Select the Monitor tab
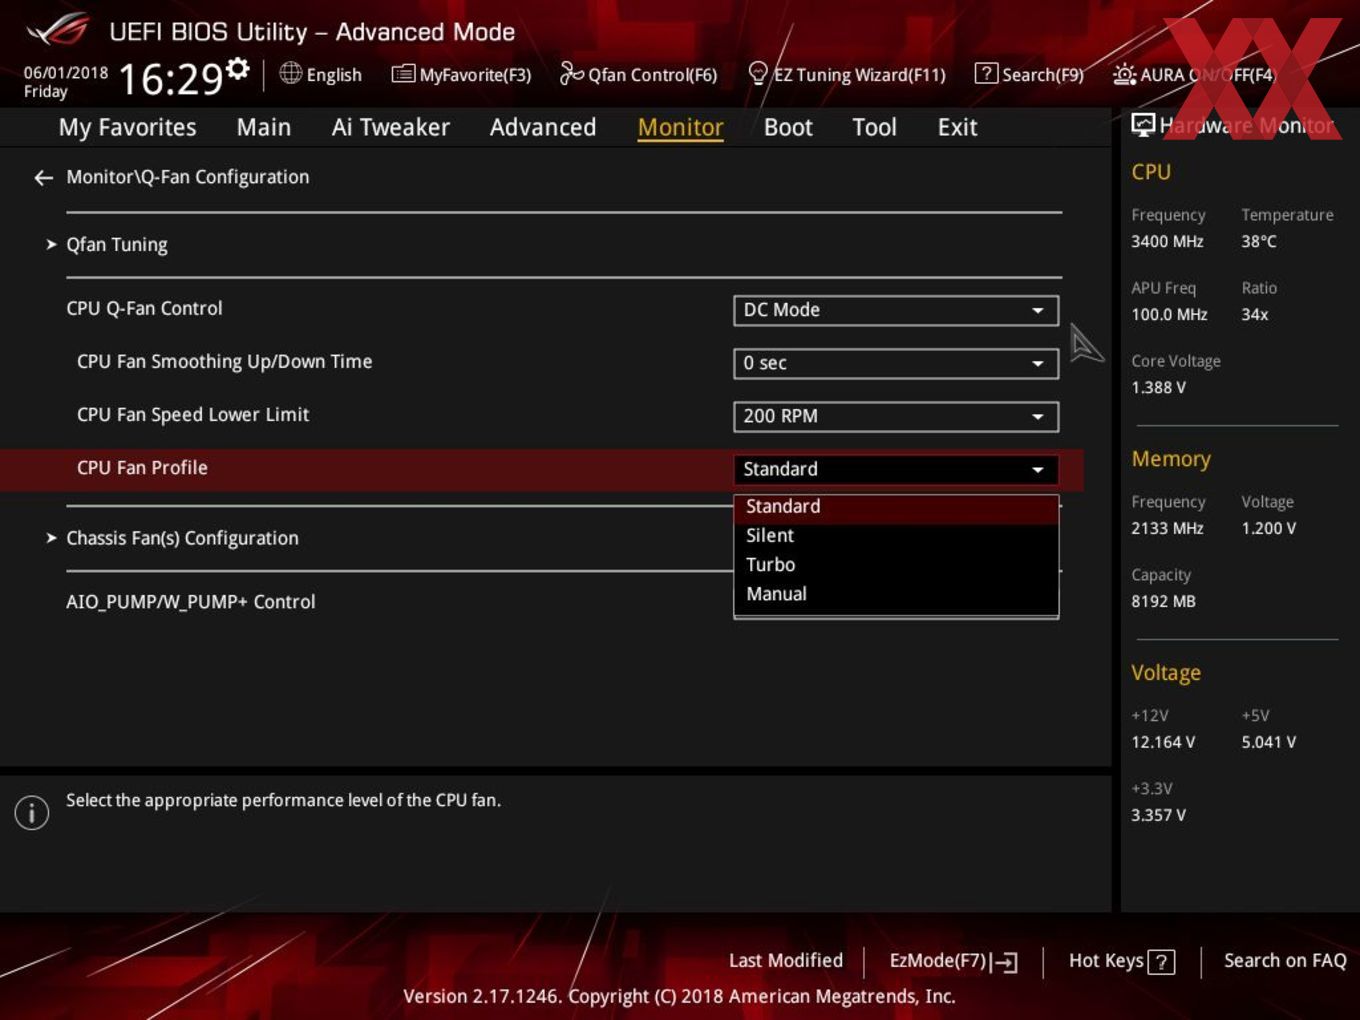This screenshot has height=1020, width=1360. tap(680, 127)
